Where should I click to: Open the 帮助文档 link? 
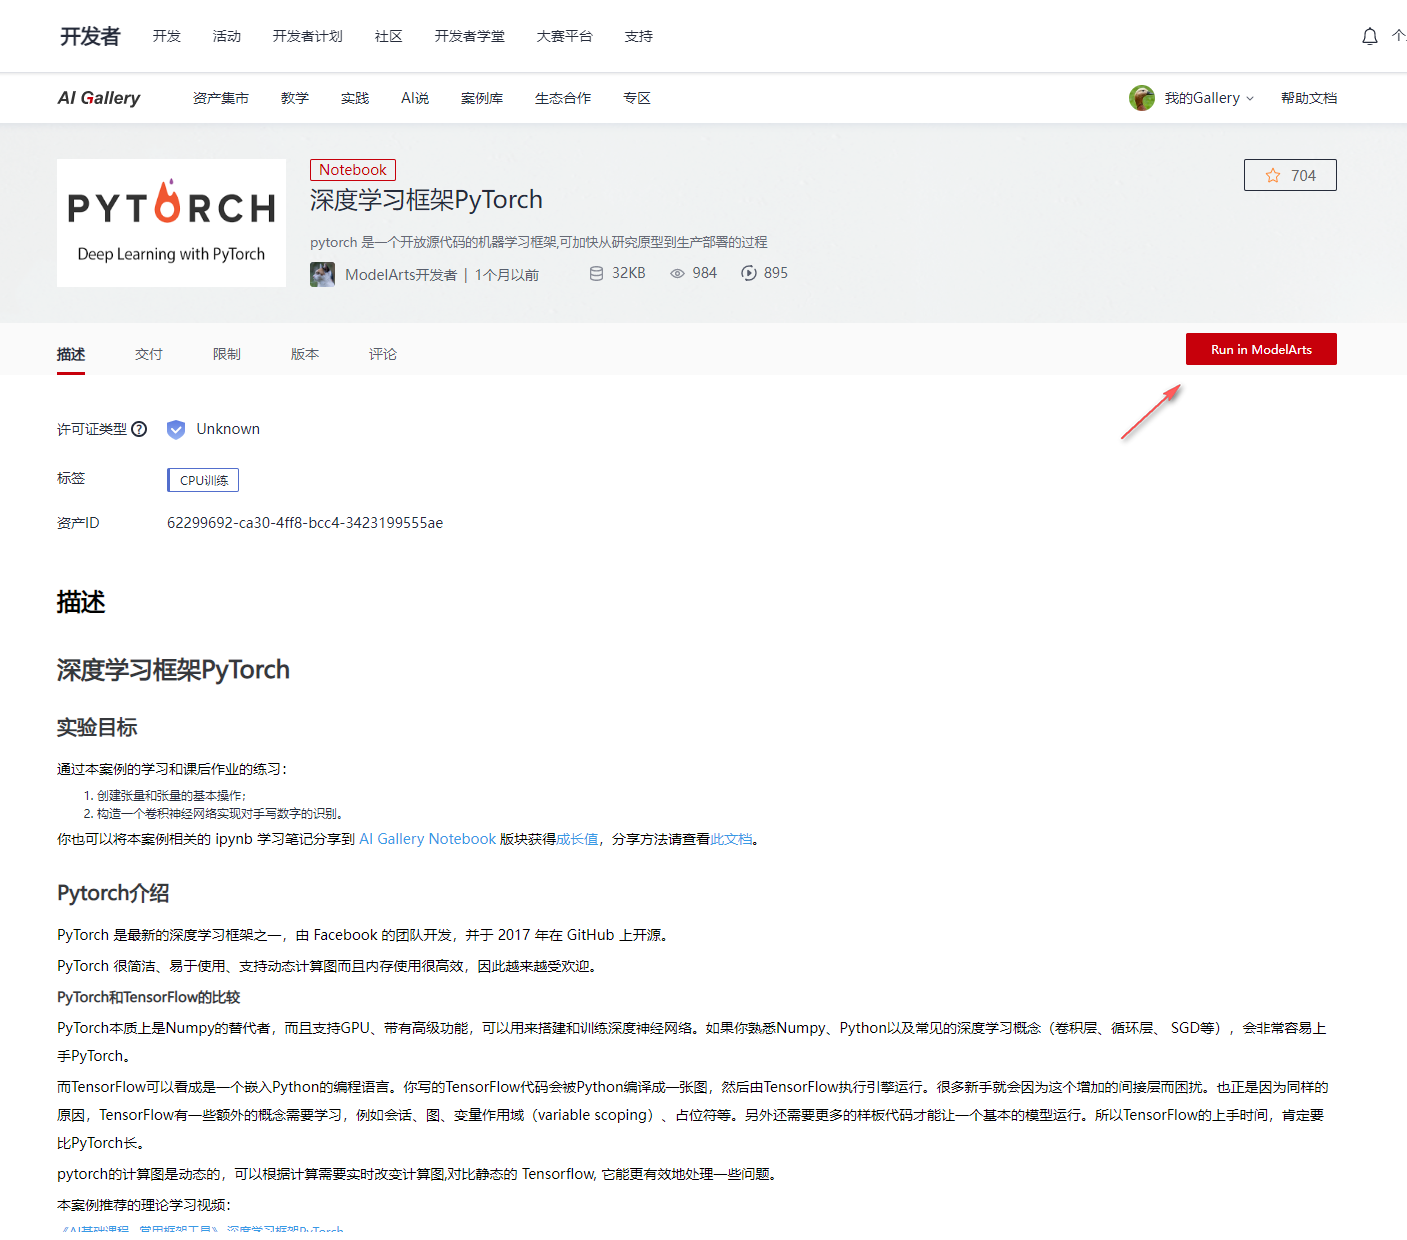click(x=1309, y=98)
